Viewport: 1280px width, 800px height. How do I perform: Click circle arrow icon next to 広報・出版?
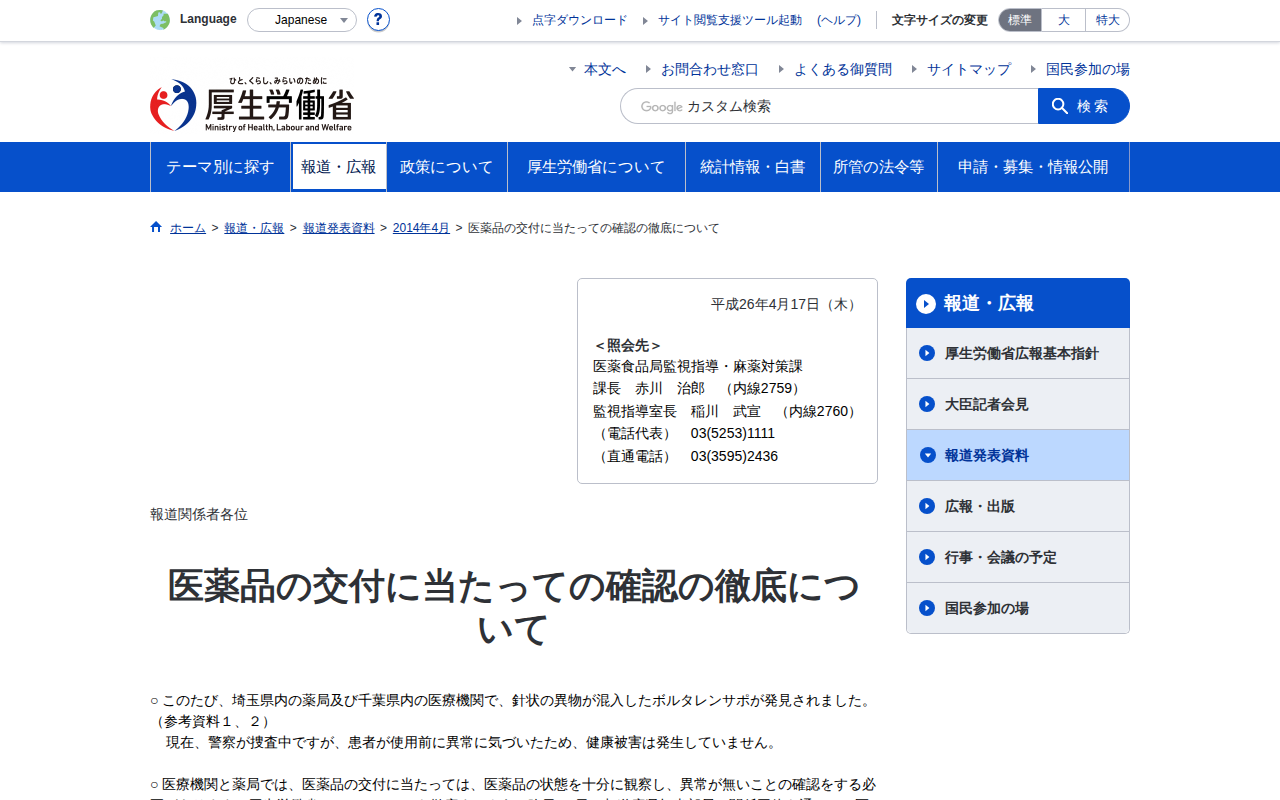(927, 506)
